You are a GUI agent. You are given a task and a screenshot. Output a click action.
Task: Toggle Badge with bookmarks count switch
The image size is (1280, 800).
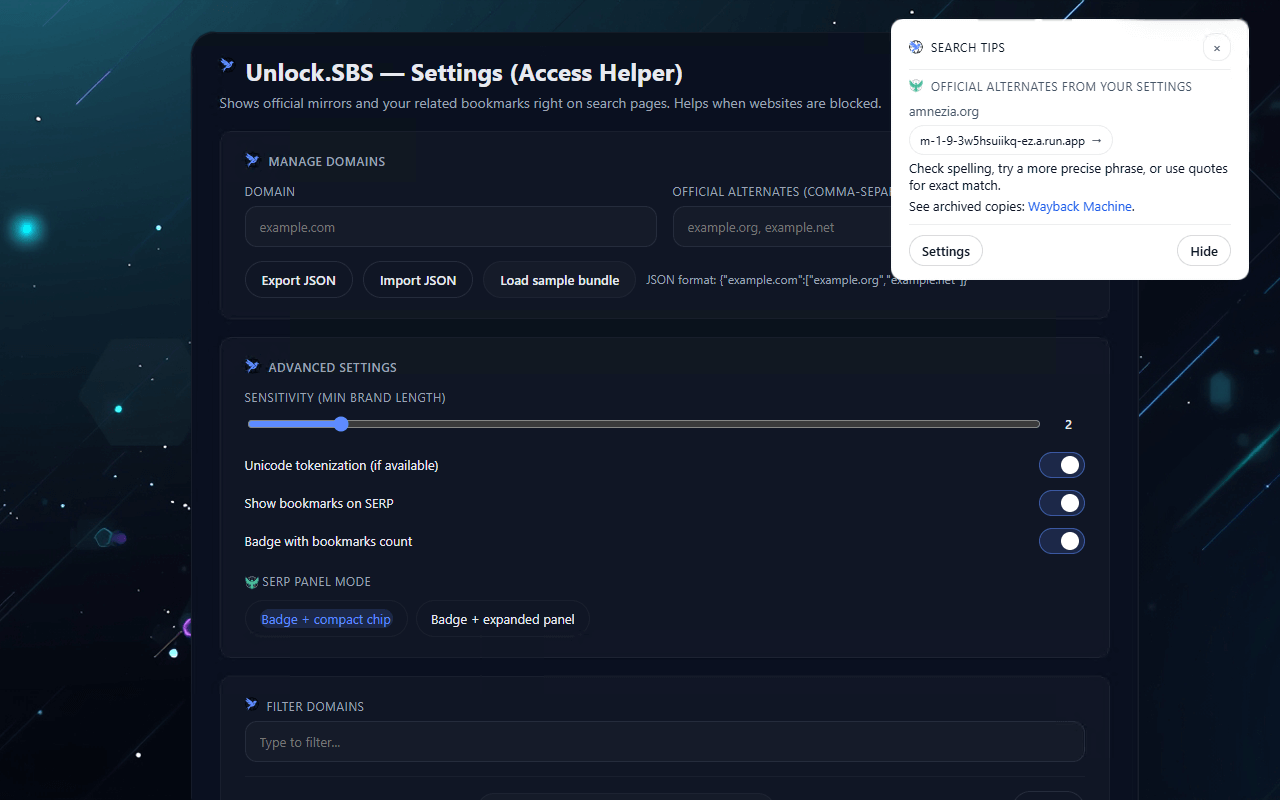pyautogui.click(x=1062, y=541)
